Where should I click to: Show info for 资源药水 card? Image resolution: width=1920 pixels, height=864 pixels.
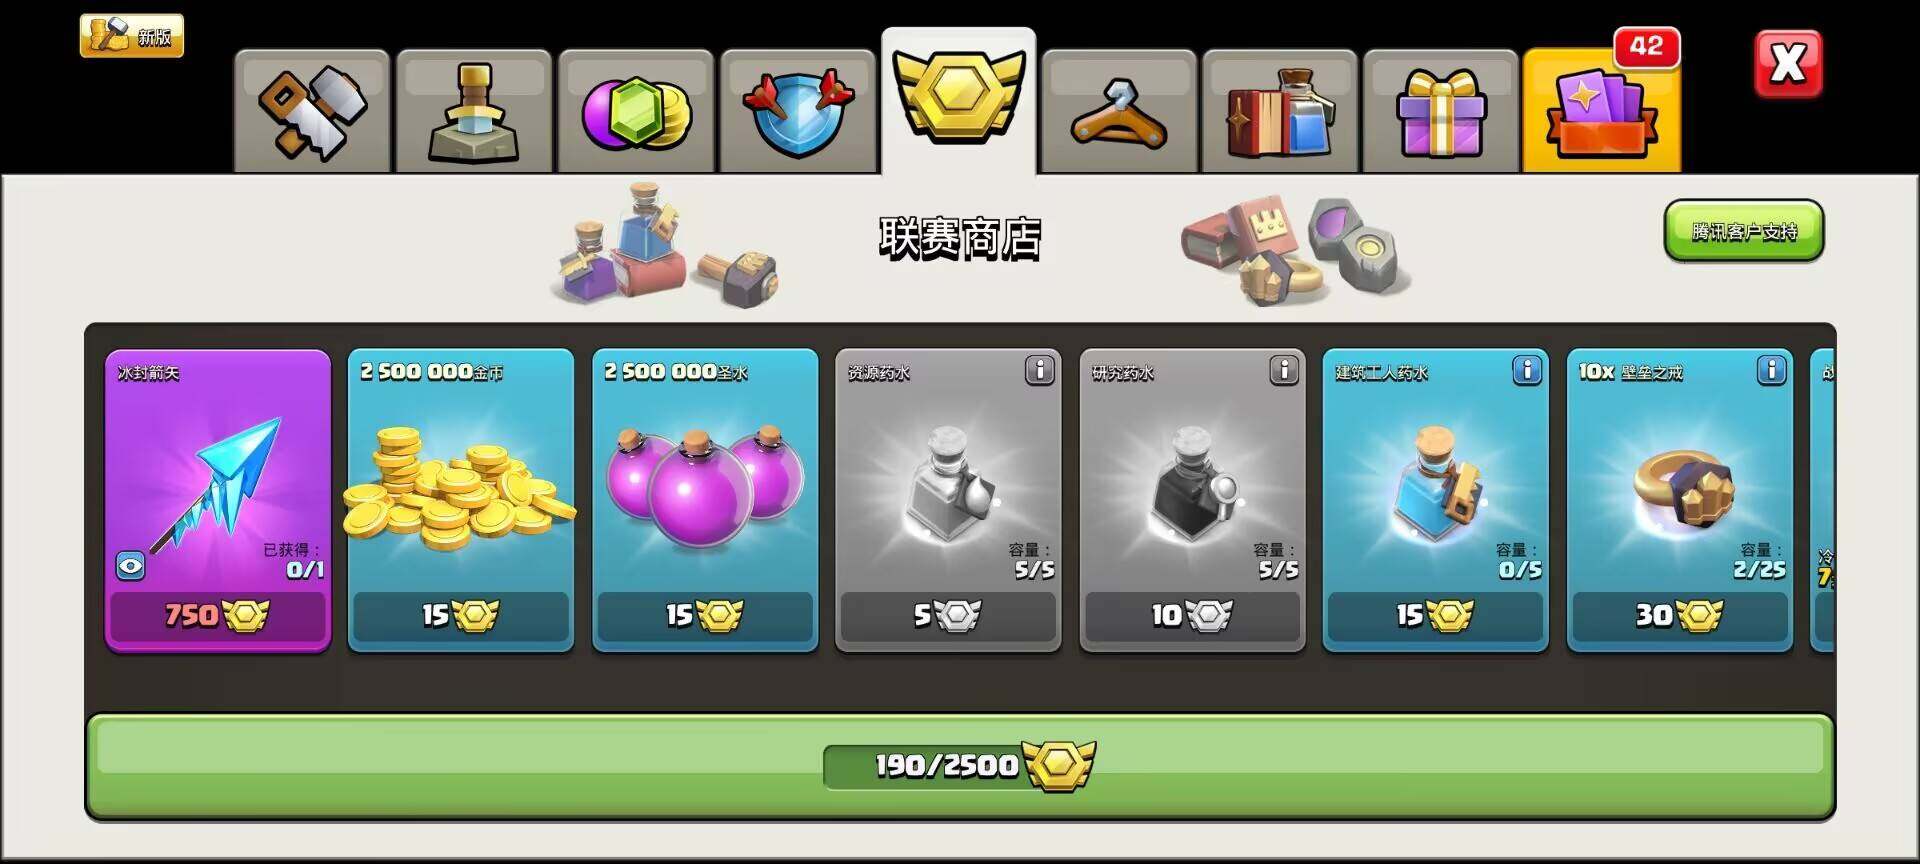1040,370
